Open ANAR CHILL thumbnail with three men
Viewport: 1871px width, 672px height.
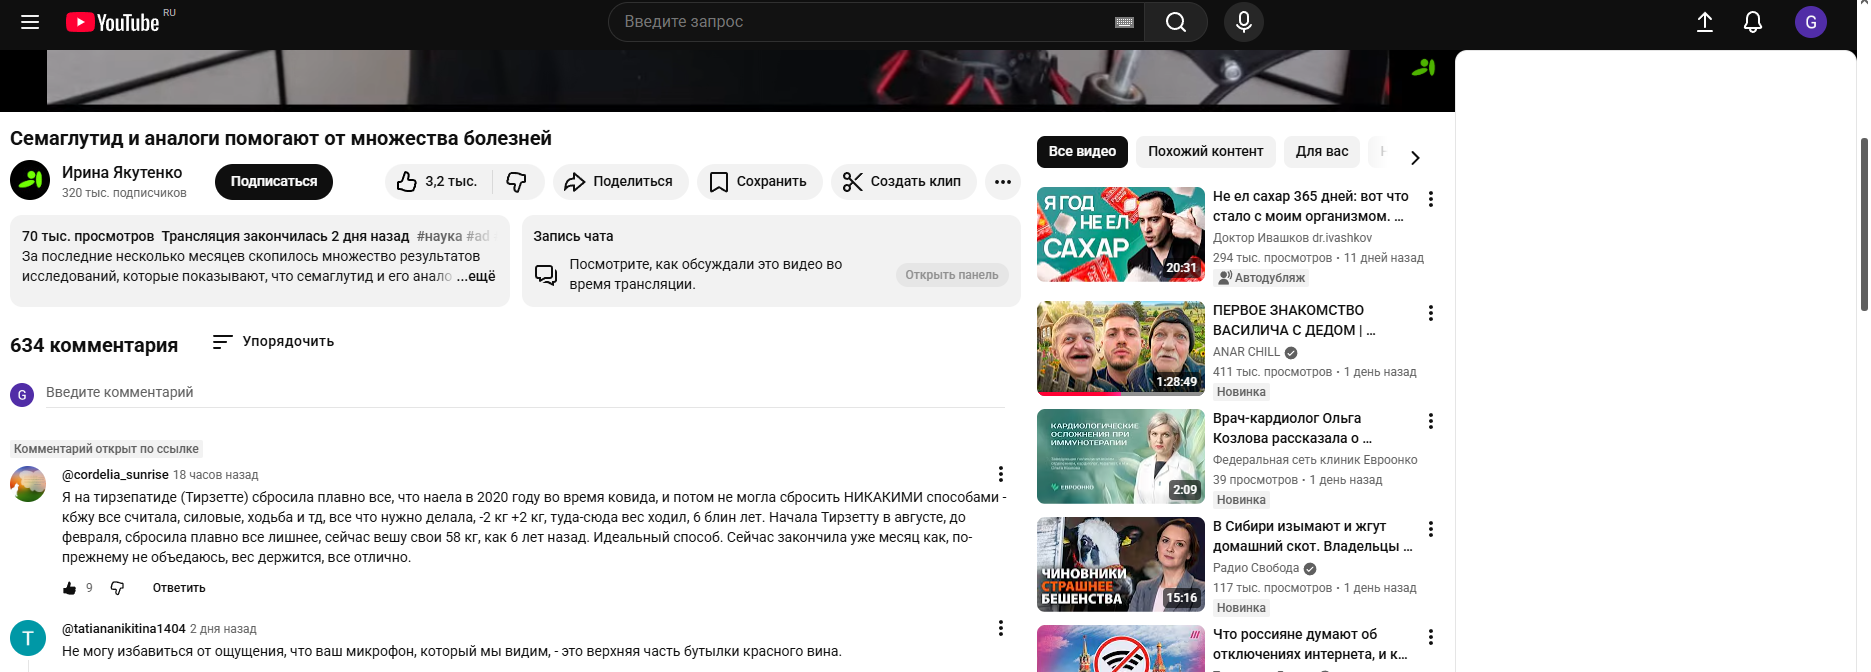pos(1121,348)
